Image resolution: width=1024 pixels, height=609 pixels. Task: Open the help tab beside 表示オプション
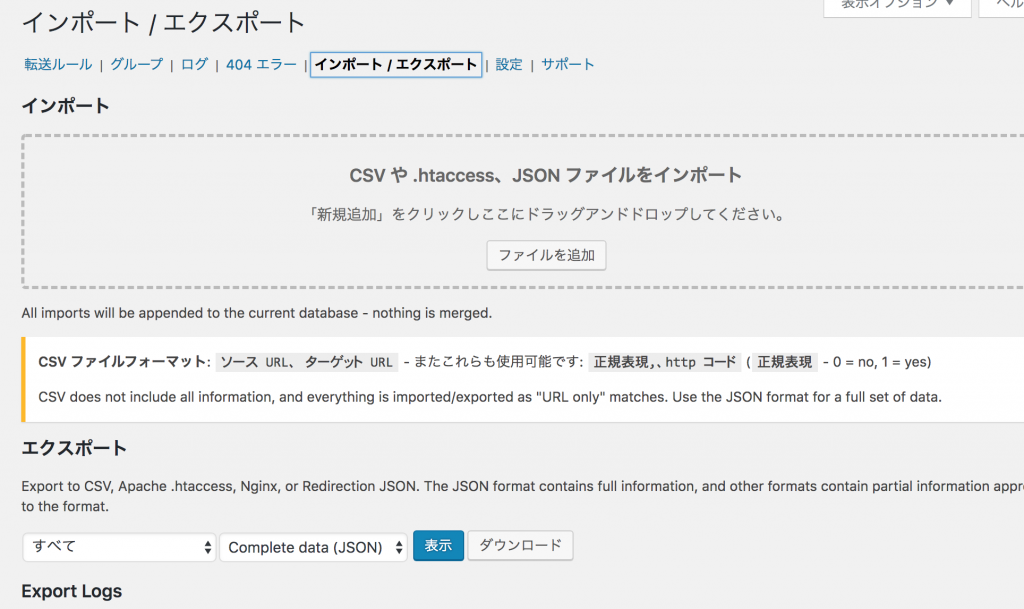coord(1002,5)
